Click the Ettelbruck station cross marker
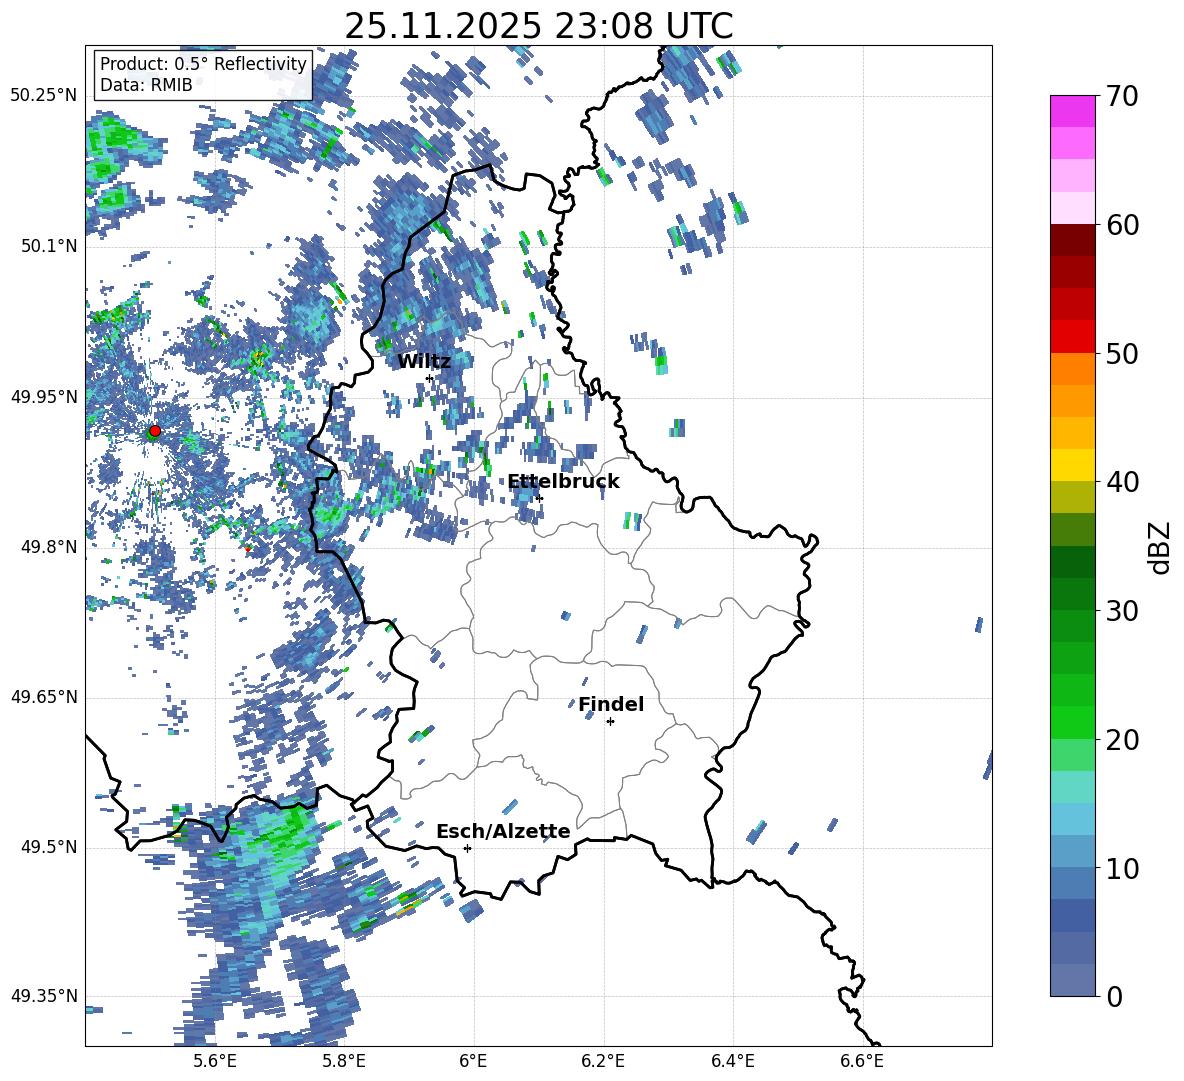Screen dimensions: 1184x1081 pyautogui.click(x=538, y=498)
